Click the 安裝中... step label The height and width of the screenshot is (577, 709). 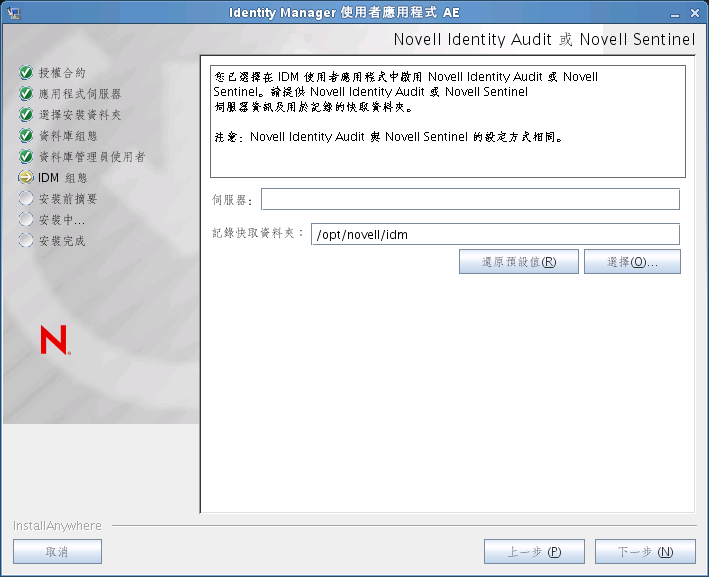62,220
